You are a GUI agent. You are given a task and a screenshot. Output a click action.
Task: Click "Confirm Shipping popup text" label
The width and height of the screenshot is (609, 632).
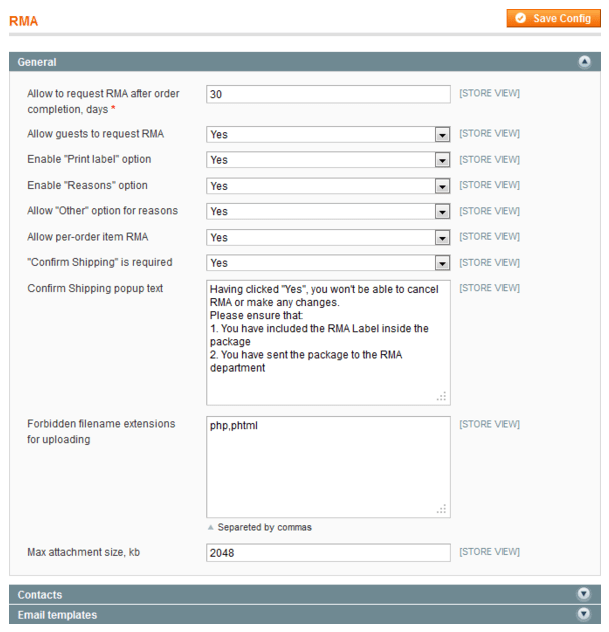pyautogui.click(x=95, y=289)
